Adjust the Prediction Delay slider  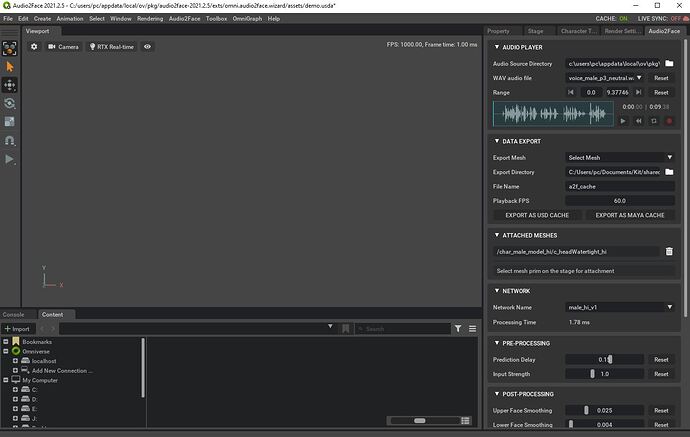604,360
